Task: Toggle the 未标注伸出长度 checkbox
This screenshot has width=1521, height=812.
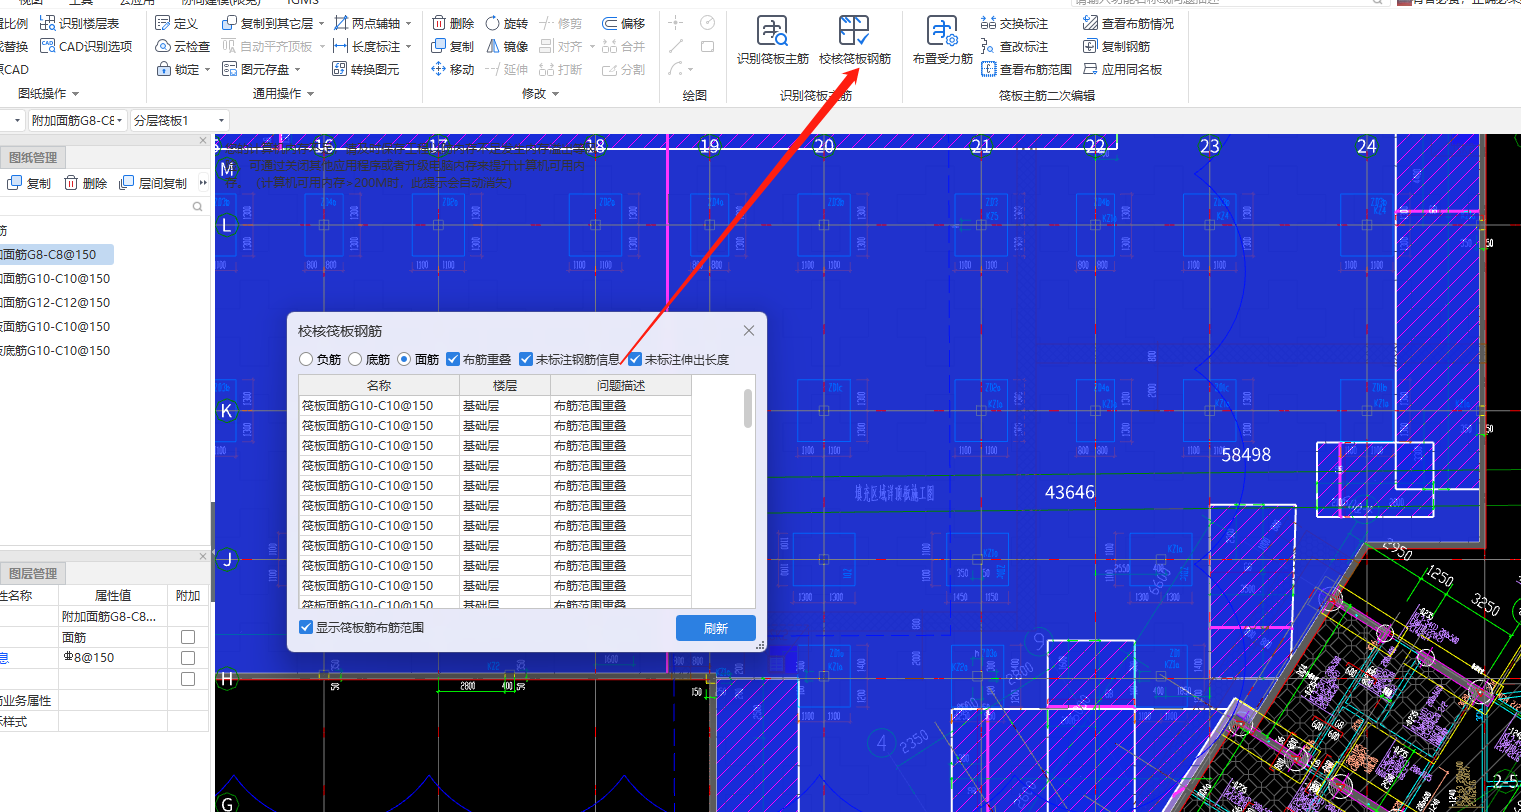Action: coord(635,359)
